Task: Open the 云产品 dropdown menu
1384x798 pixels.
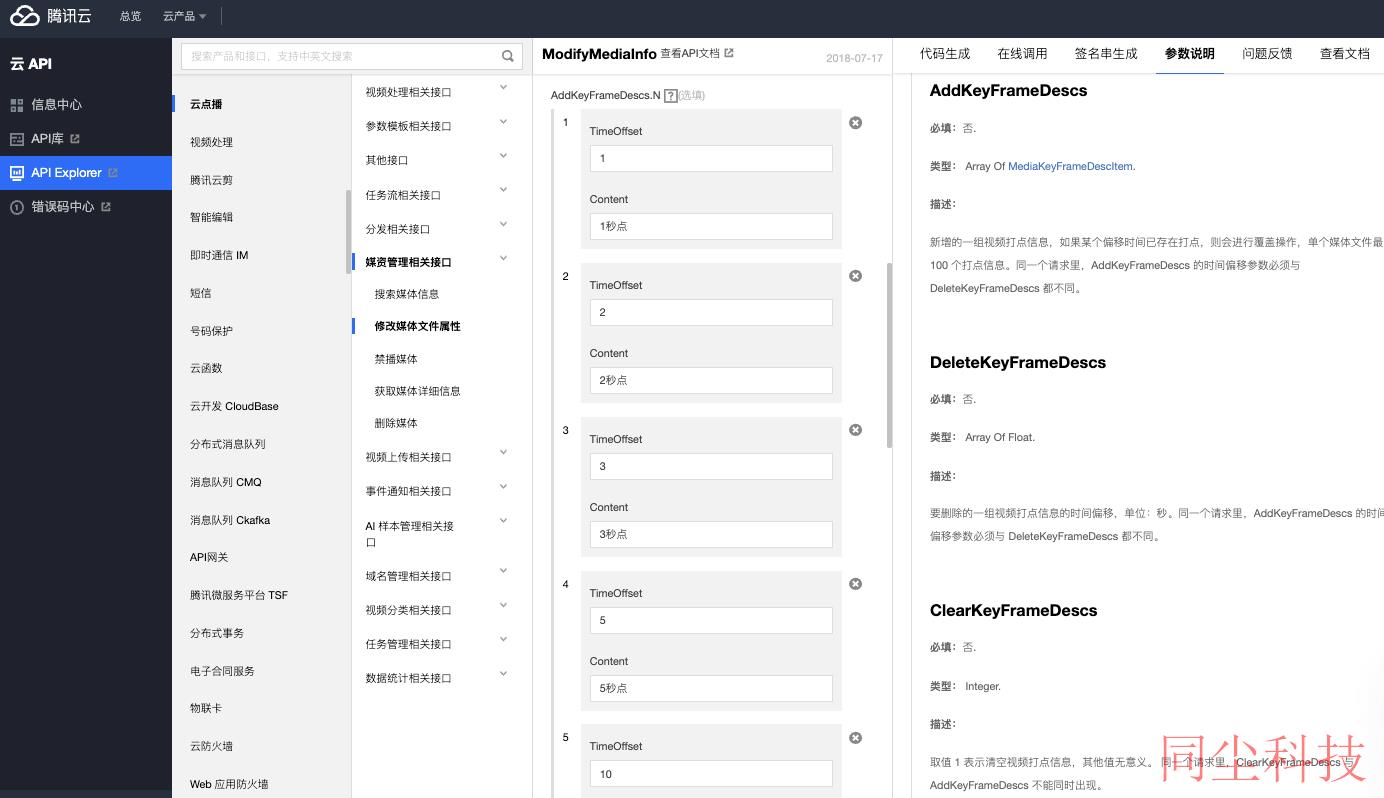Action: pos(185,16)
